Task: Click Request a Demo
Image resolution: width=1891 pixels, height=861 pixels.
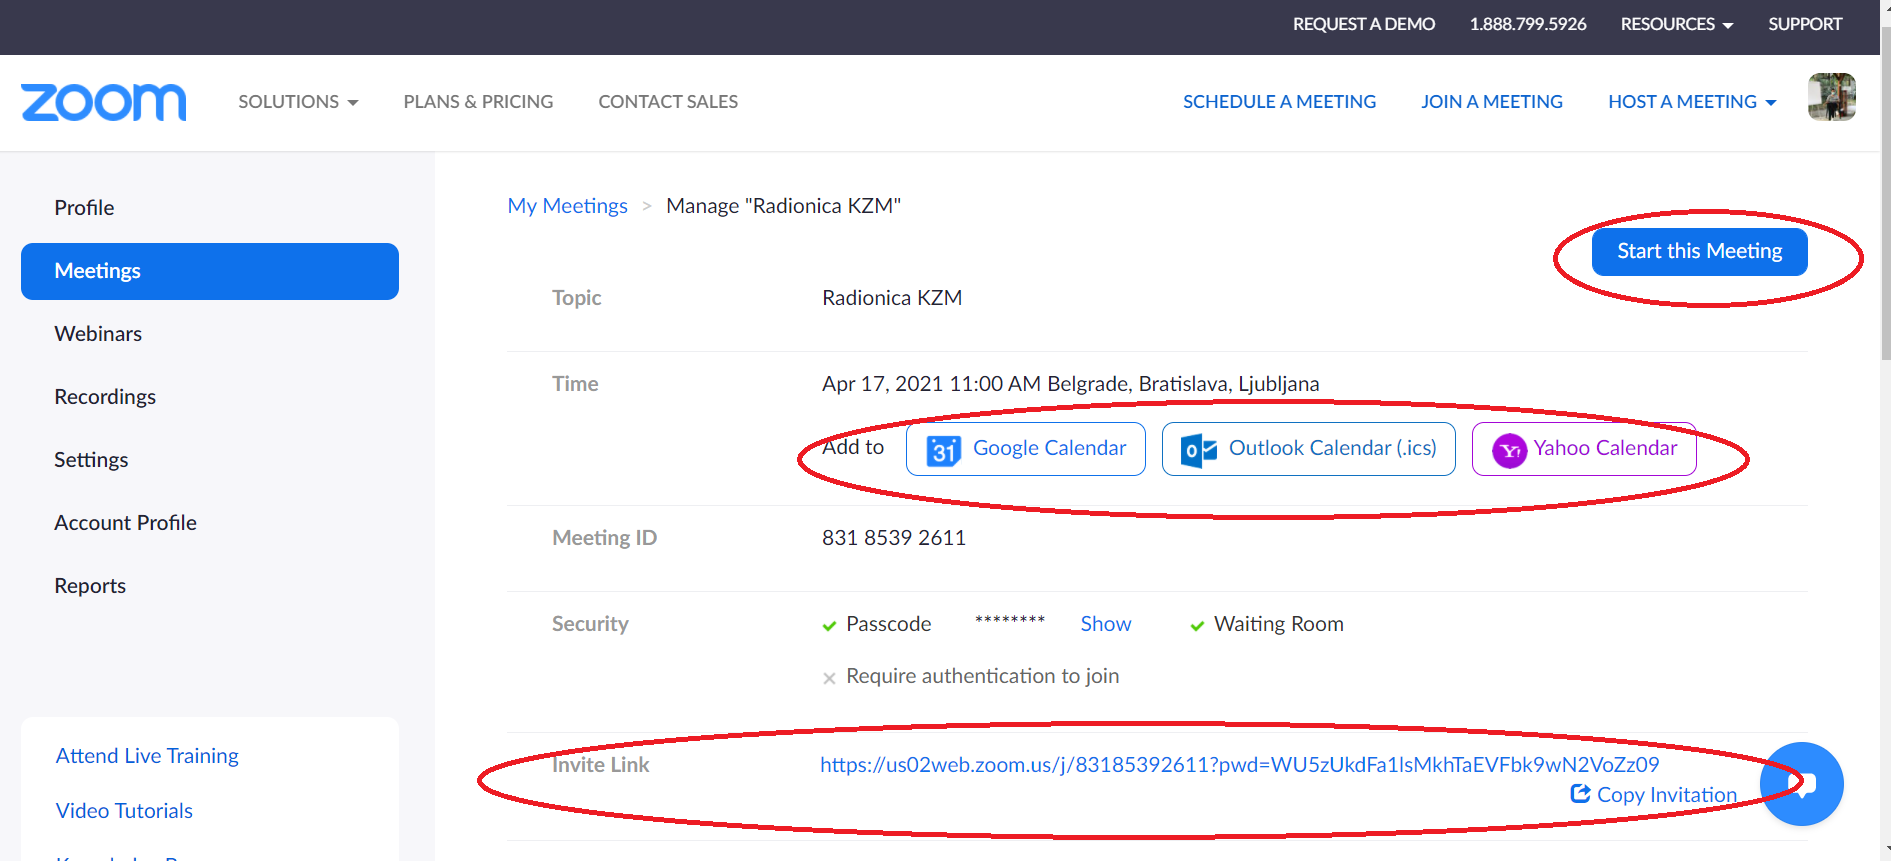Action: point(1364,24)
